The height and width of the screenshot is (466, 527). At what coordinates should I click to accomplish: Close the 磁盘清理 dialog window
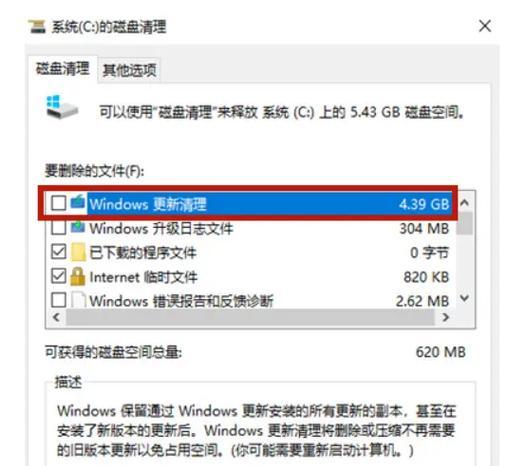click(x=485, y=26)
